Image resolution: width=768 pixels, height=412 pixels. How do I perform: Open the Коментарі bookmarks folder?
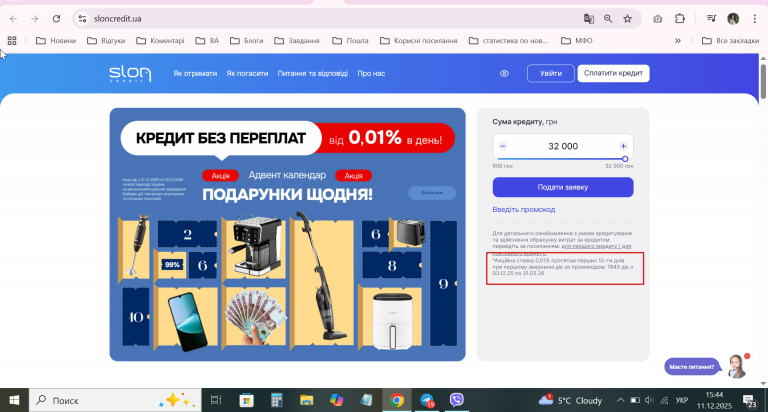[x=160, y=41]
